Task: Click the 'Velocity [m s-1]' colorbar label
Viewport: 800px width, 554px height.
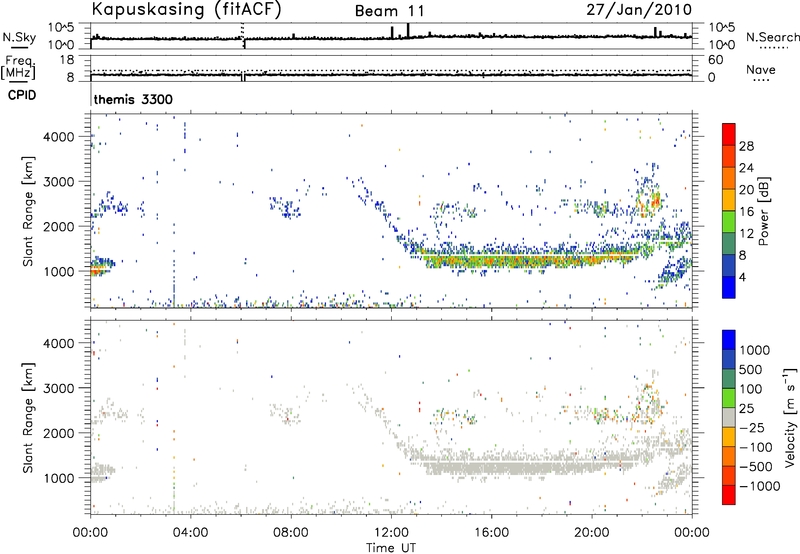Action: point(790,417)
